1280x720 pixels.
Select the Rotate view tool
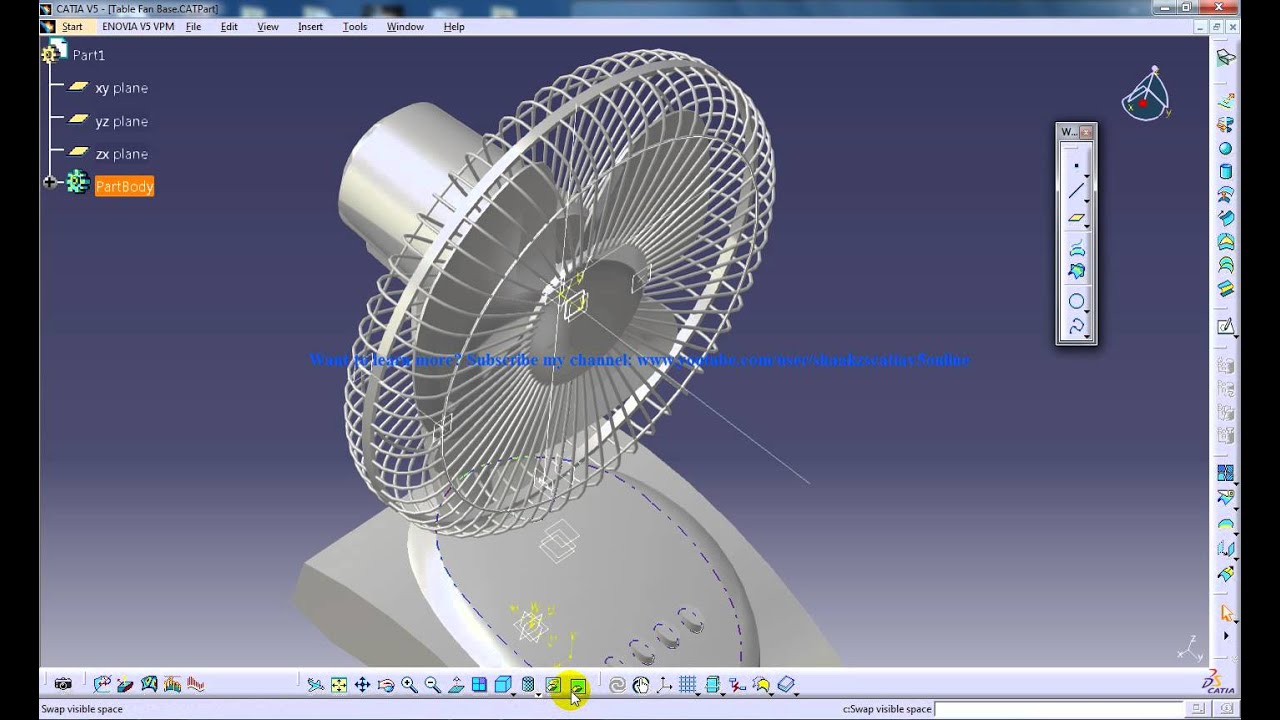coord(386,685)
